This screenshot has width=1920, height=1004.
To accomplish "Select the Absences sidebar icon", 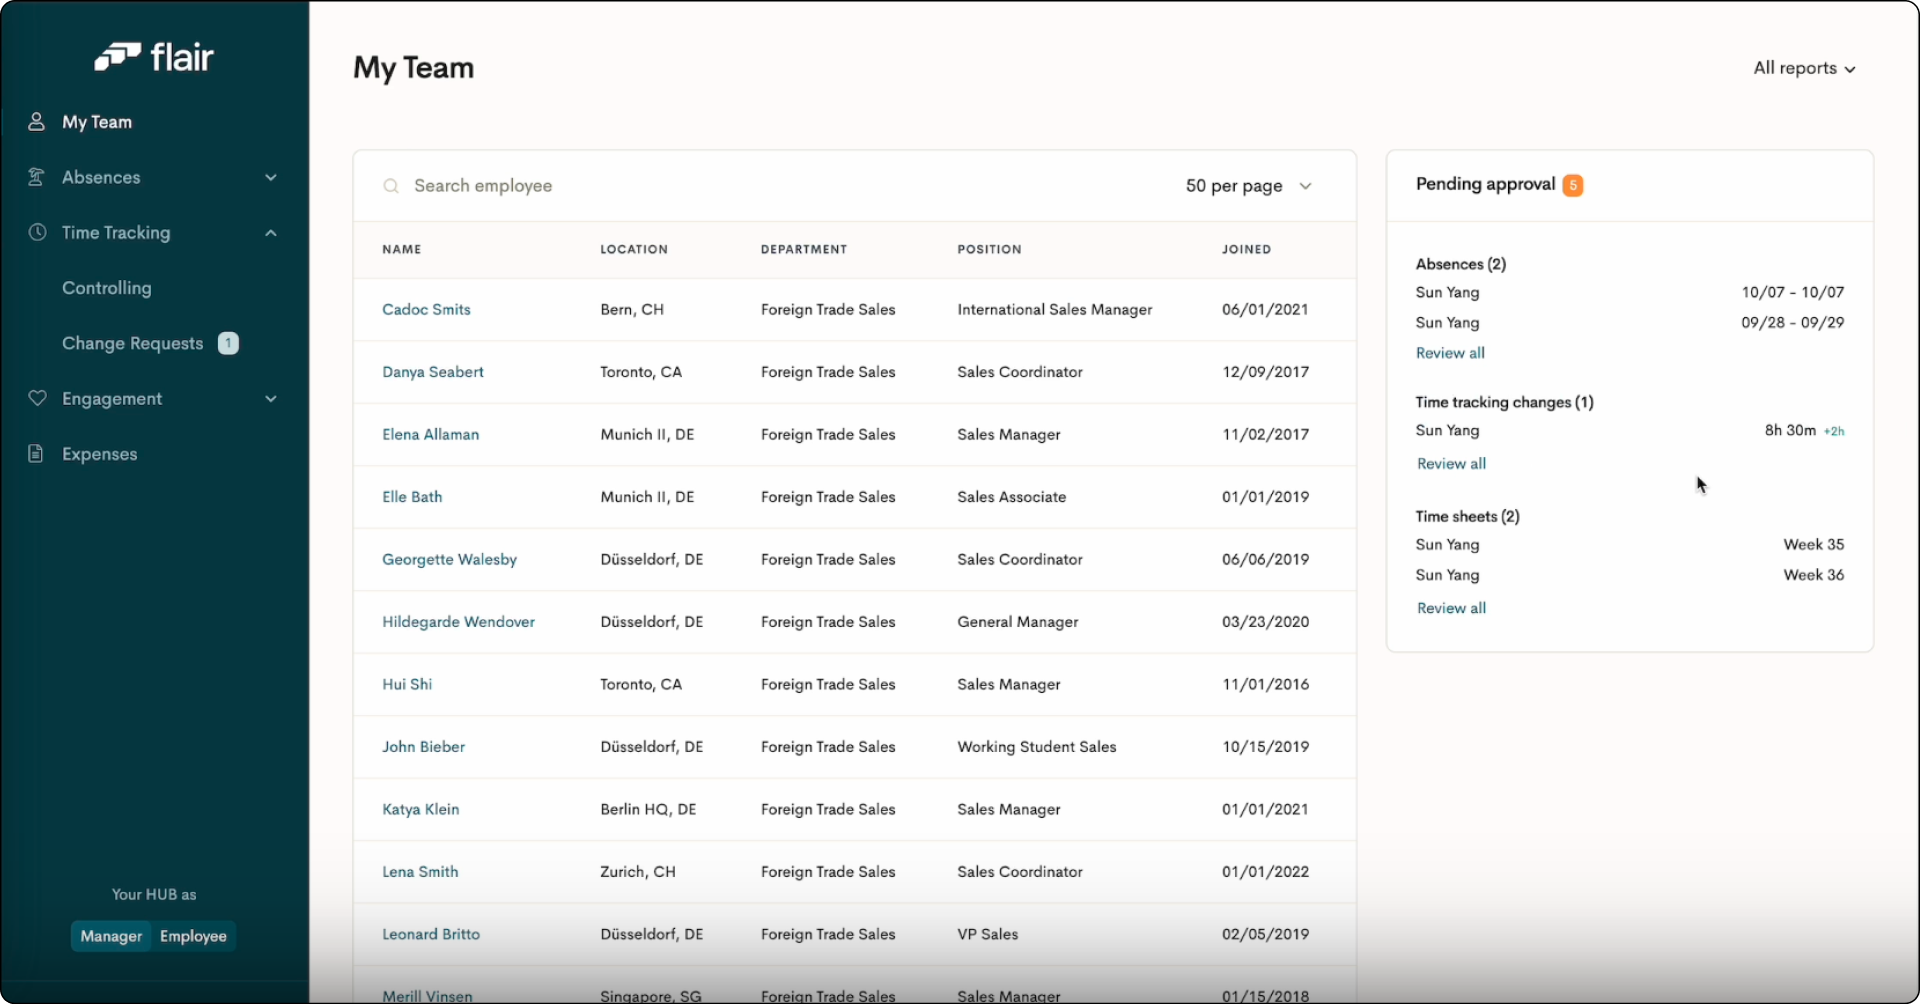I will click(36, 177).
